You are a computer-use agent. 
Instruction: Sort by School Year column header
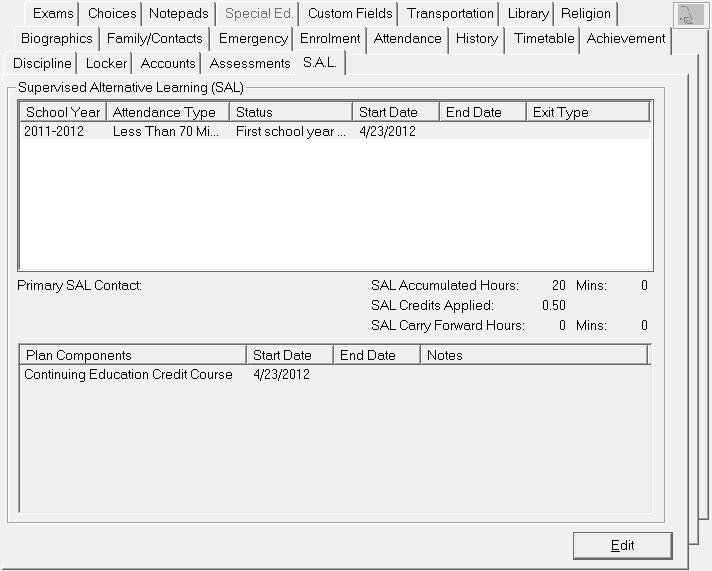[x=62, y=112]
